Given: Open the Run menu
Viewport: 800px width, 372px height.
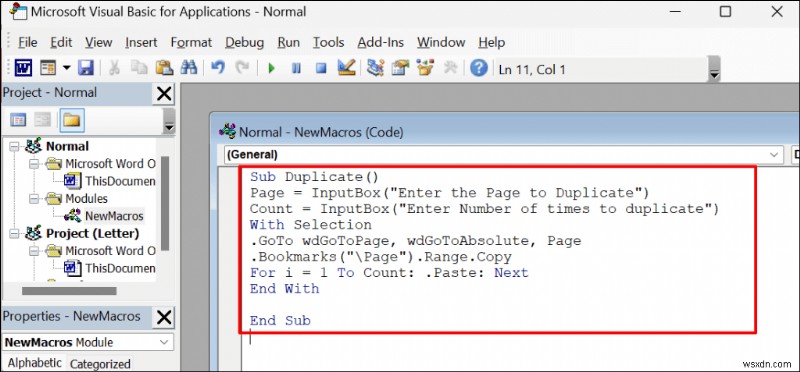Looking at the screenshot, I should tap(288, 42).
